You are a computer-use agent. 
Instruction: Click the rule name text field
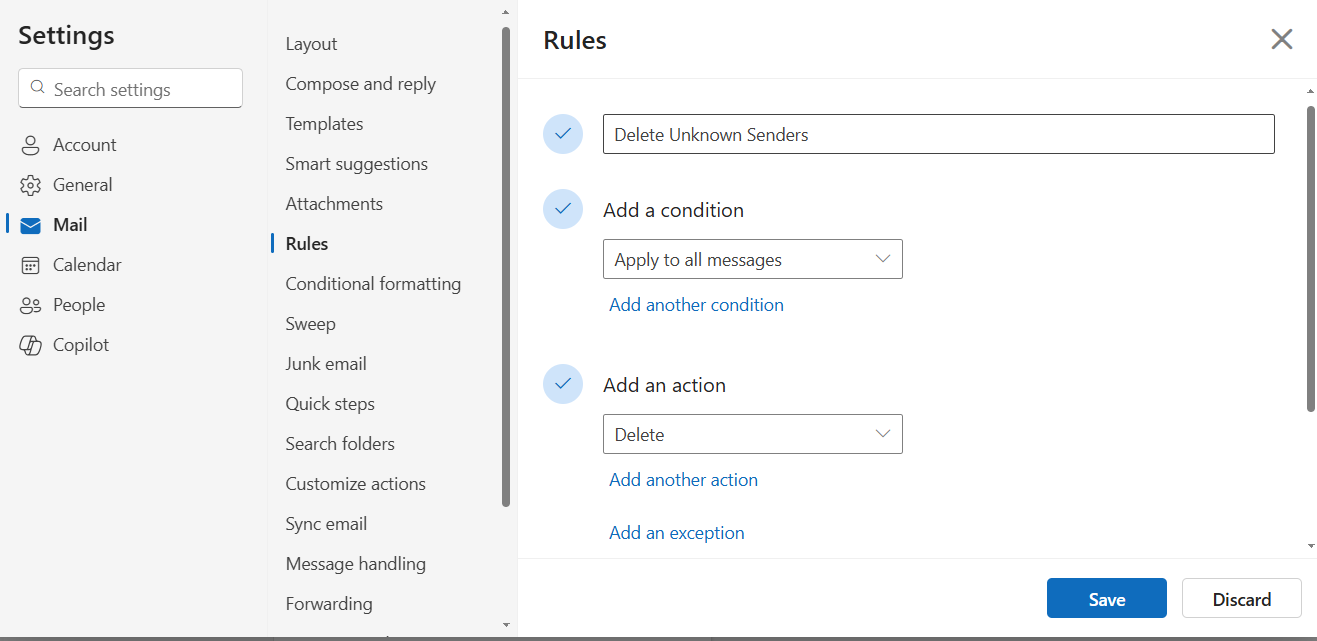coord(938,134)
